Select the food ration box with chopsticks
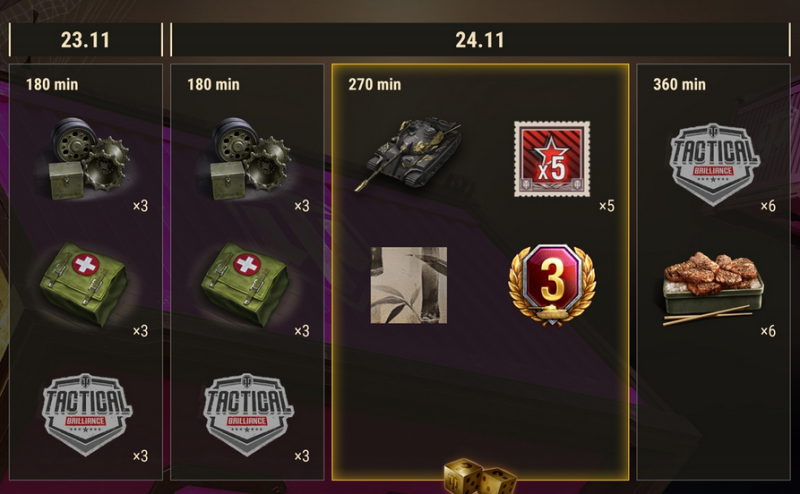The width and height of the screenshot is (800, 494). click(x=713, y=289)
